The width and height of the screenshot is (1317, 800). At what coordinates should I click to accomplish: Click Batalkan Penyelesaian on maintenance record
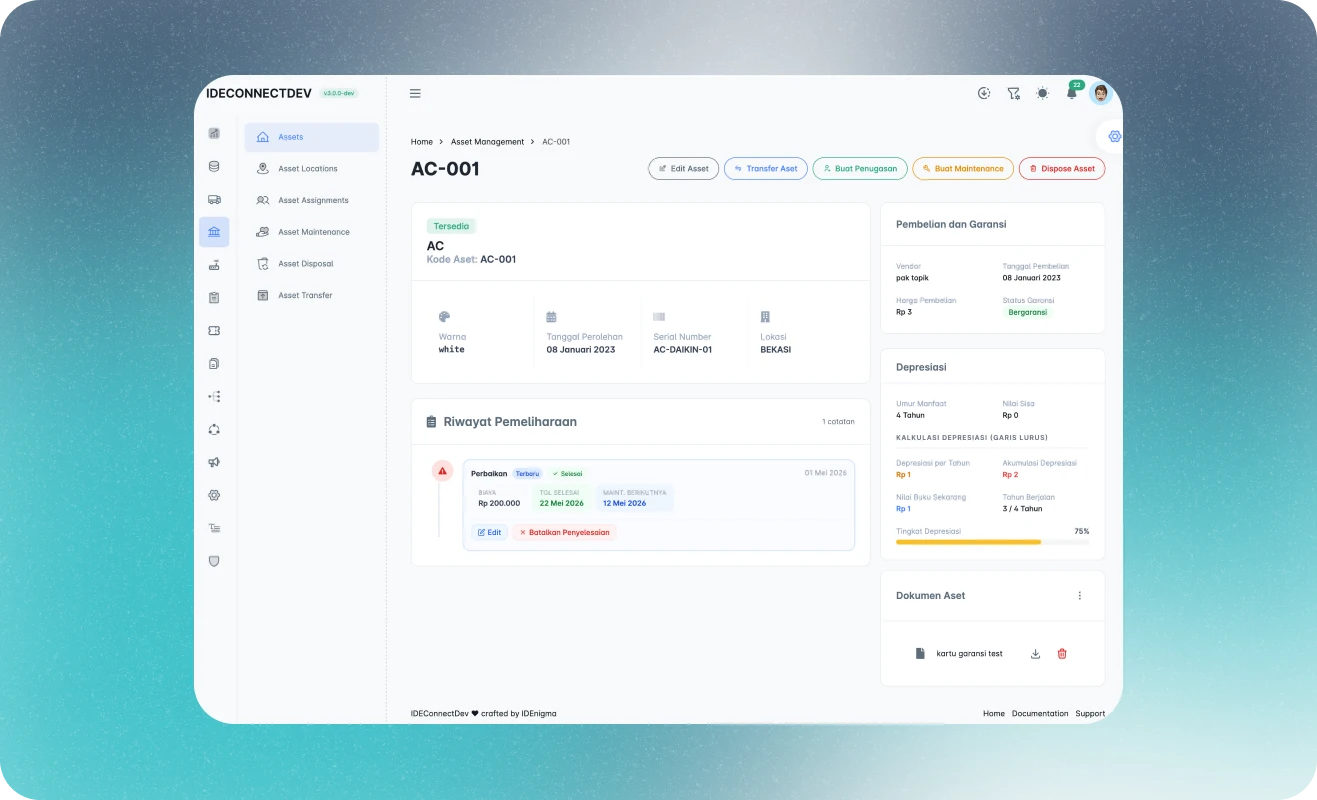pyautogui.click(x=564, y=533)
